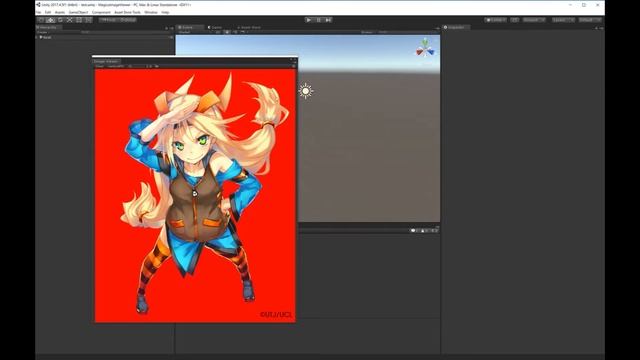The height and width of the screenshot is (360, 640).
Task: Select the floating image viewer tab
Action: click(106, 61)
